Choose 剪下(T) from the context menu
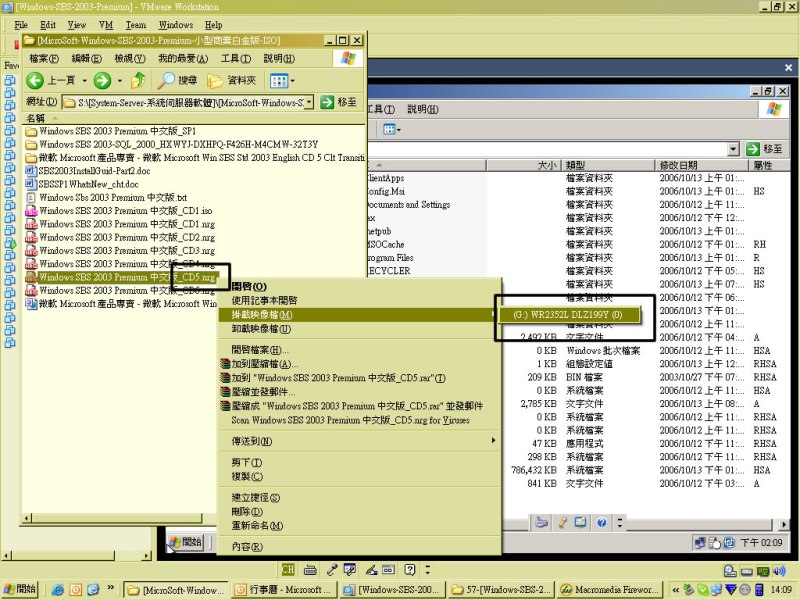The height and width of the screenshot is (600, 800). tap(359, 462)
